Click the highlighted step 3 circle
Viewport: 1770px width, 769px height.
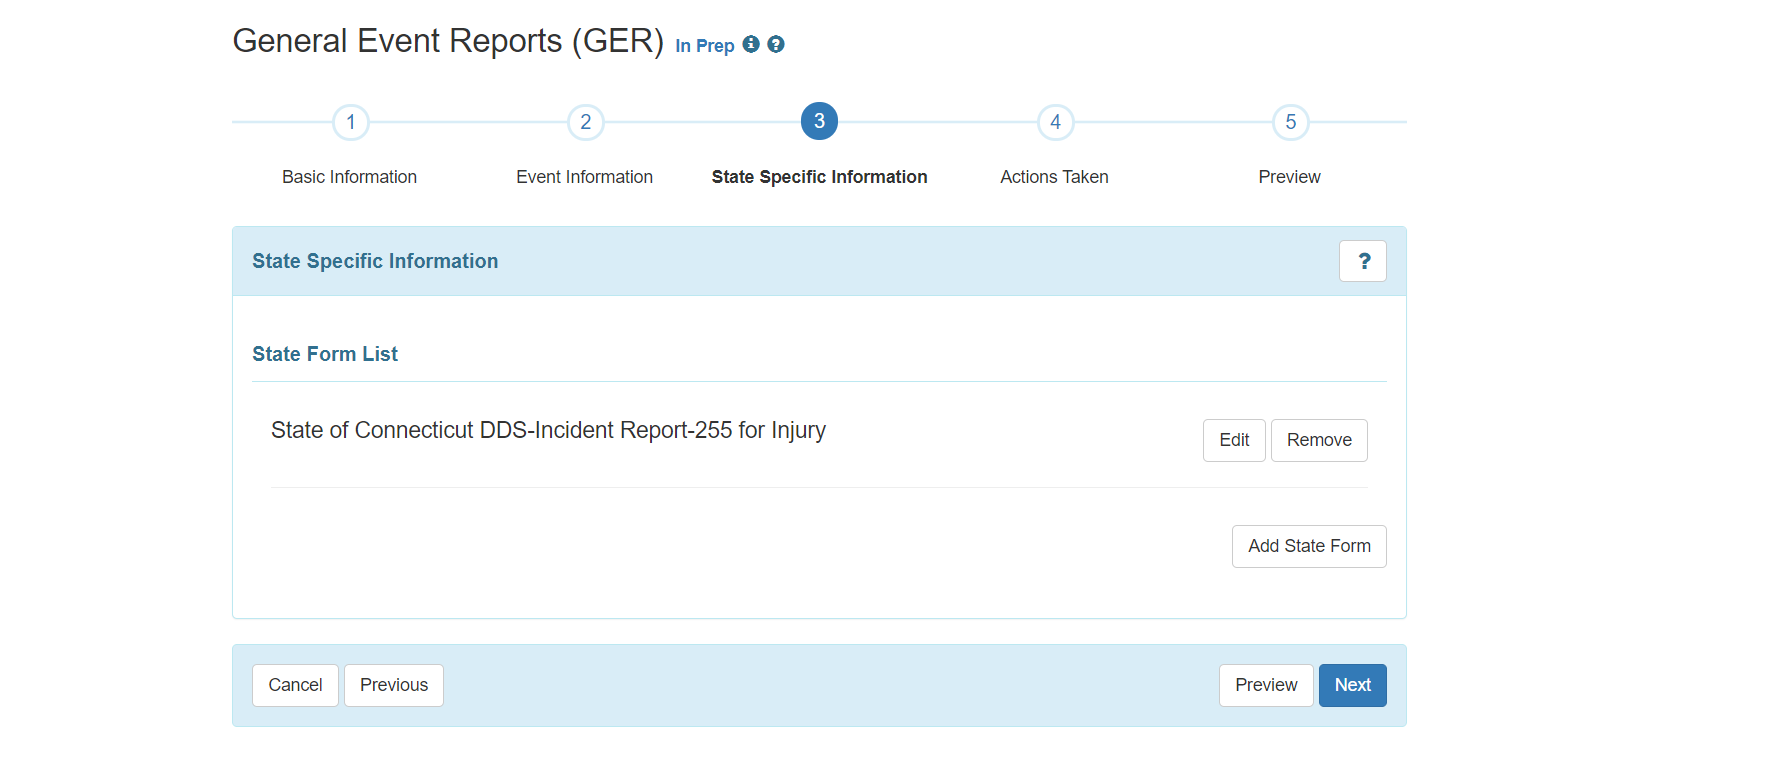(x=819, y=122)
